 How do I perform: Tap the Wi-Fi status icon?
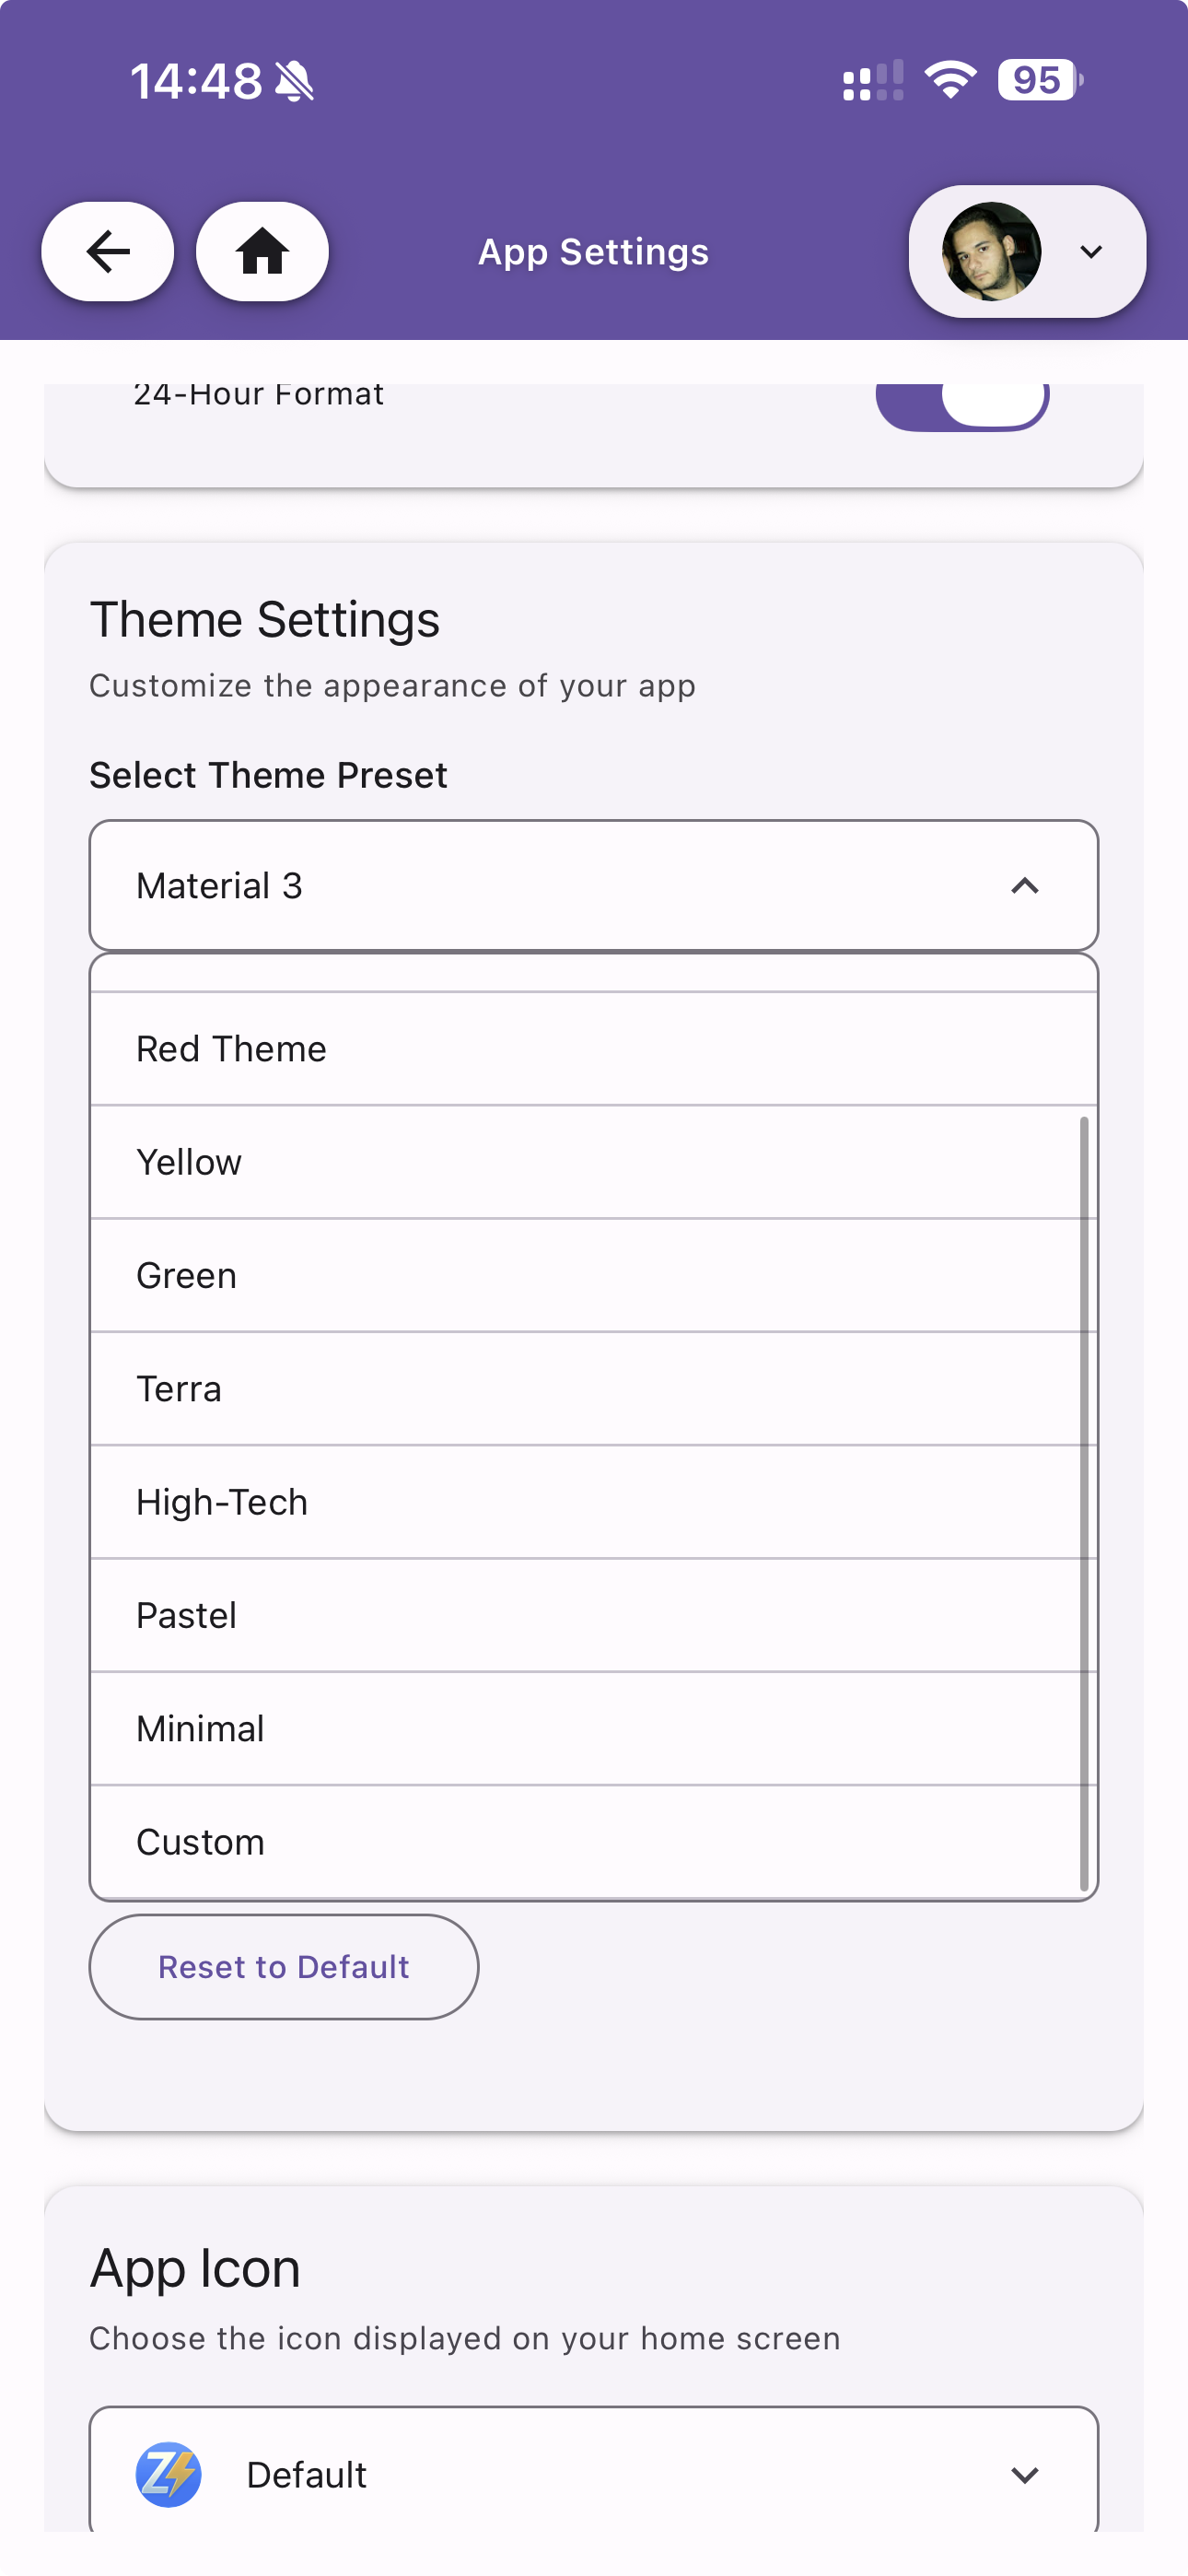pos(950,80)
